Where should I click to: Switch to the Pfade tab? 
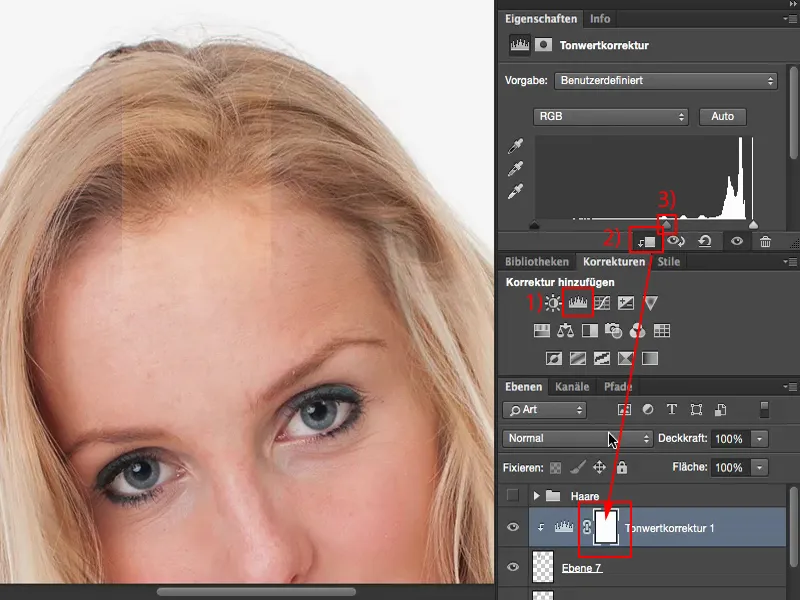(x=618, y=387)
